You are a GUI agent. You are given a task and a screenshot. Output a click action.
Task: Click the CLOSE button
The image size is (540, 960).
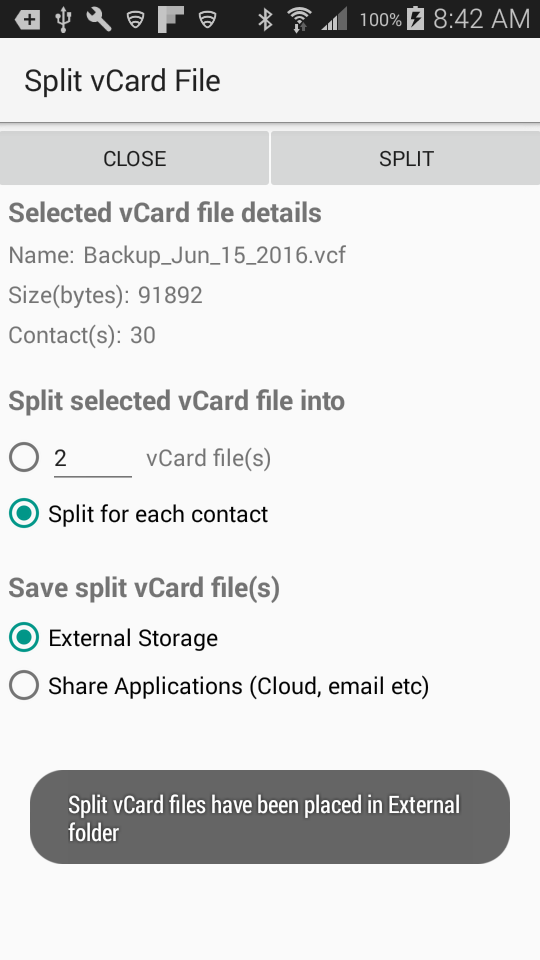(x=134, y=158)
